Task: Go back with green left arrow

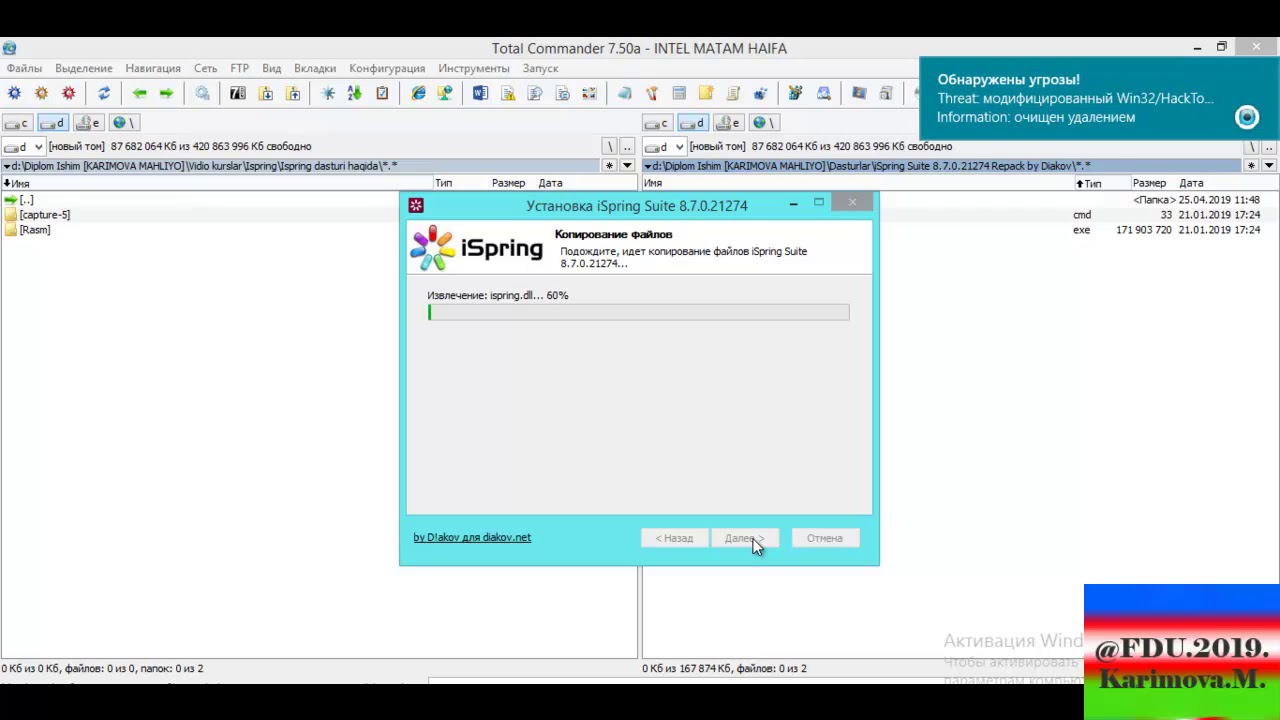Action: 139,93
